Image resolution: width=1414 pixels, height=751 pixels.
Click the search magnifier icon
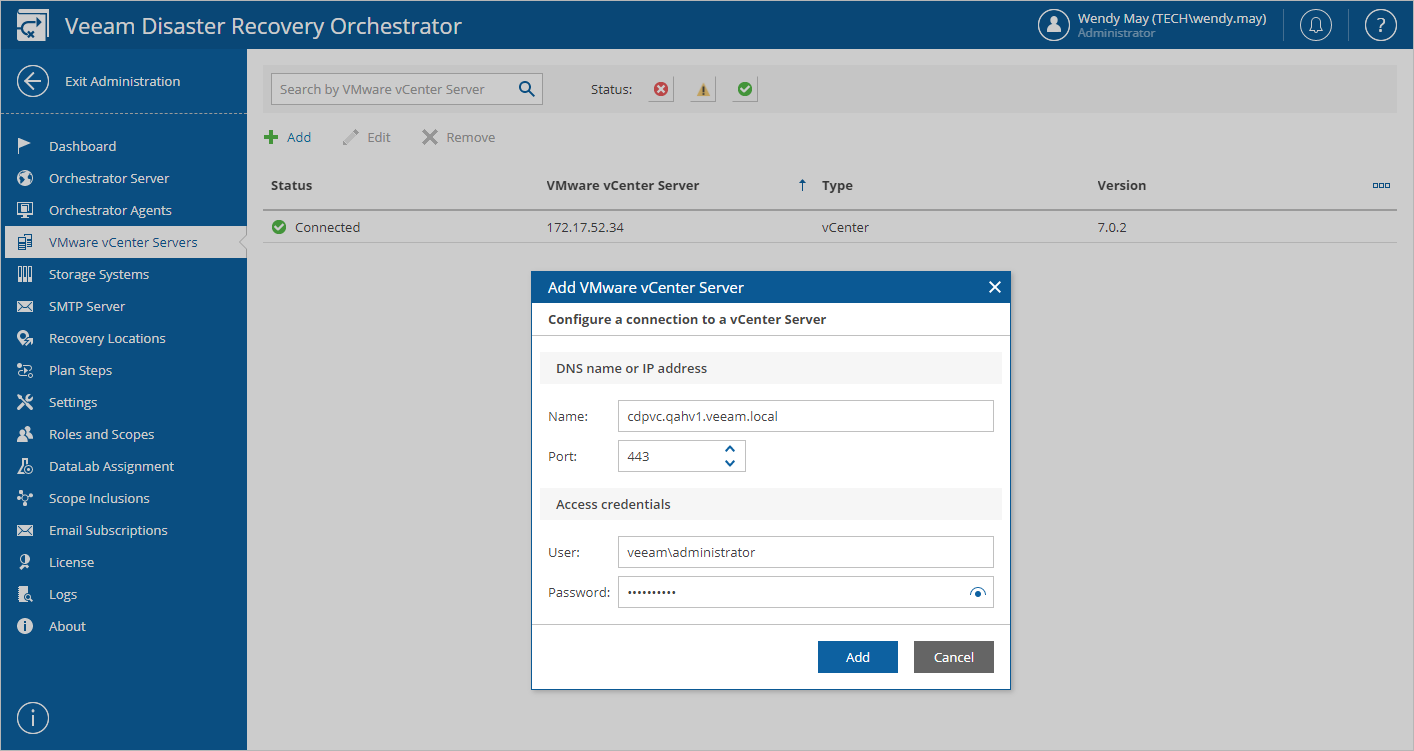click(x=527, y=89)
